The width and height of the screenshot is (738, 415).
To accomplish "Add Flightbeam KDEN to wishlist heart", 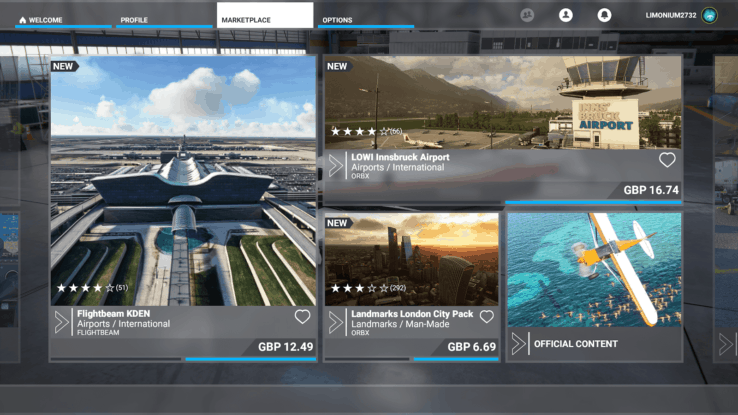I will pyautogui.click(x=302, y=317).
